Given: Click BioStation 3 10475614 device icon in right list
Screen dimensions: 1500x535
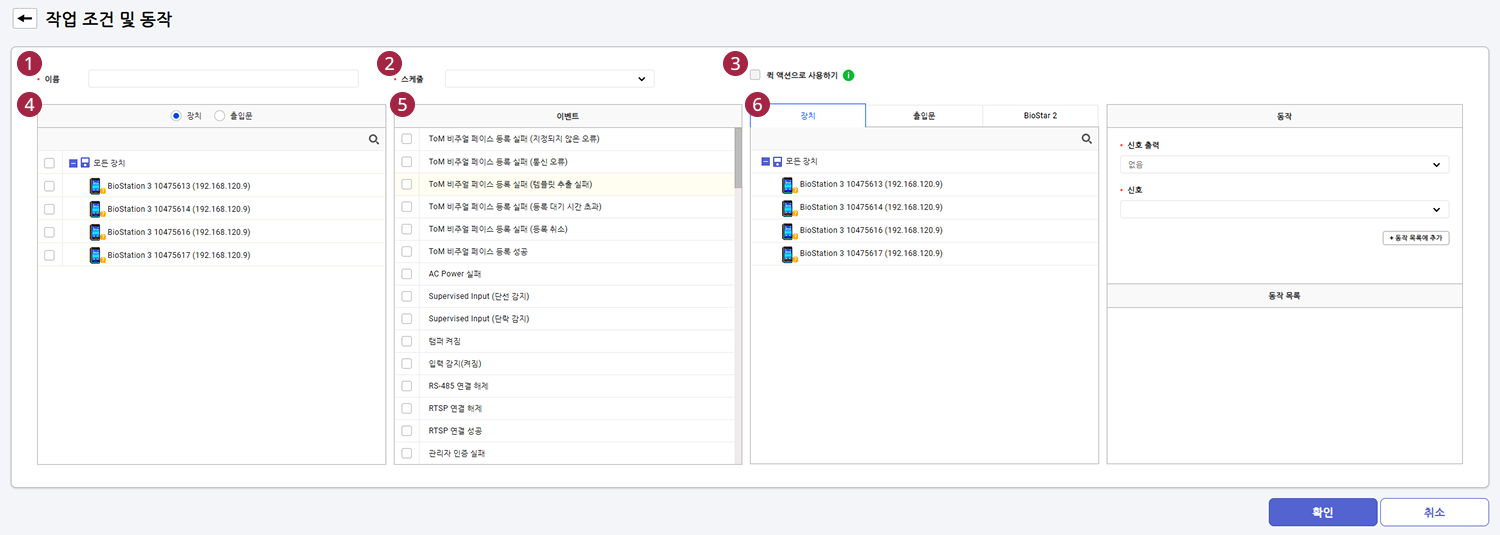Looking at the screenshot, I should pos(789,208).
